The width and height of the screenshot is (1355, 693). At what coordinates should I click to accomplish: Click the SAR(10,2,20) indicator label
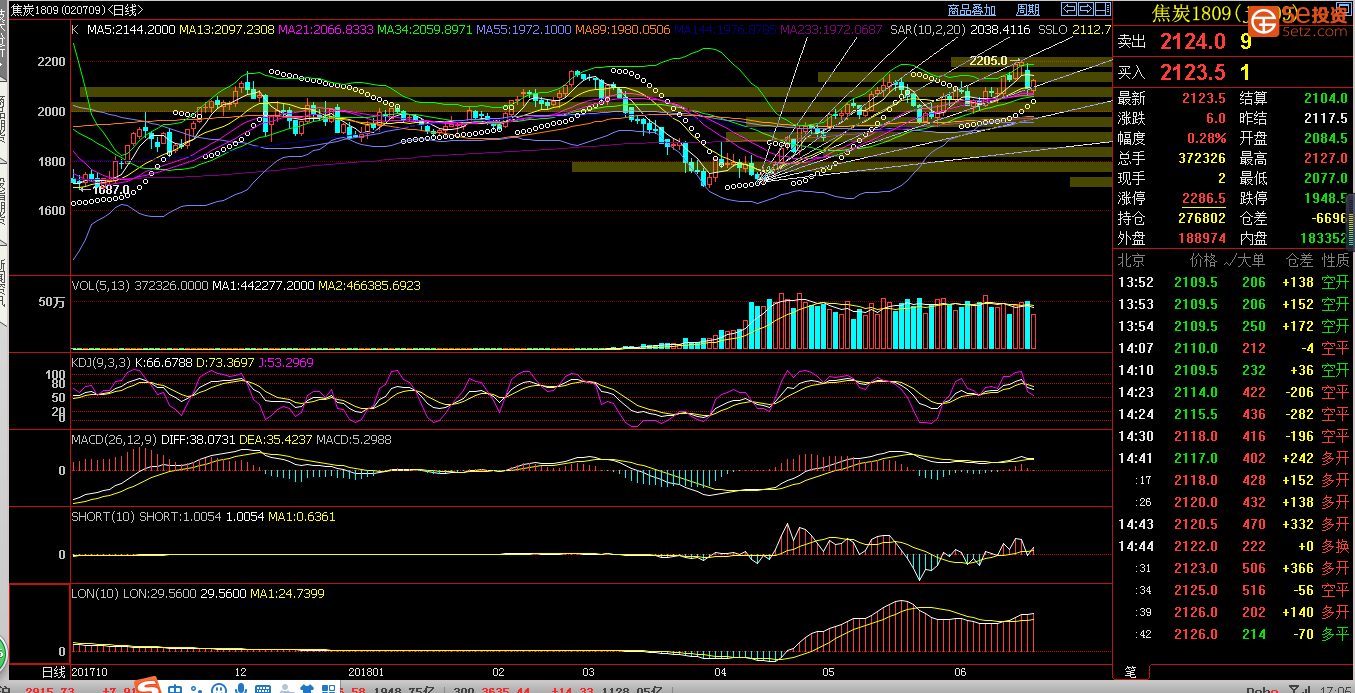pyautogui.click(x=928, y=30)
